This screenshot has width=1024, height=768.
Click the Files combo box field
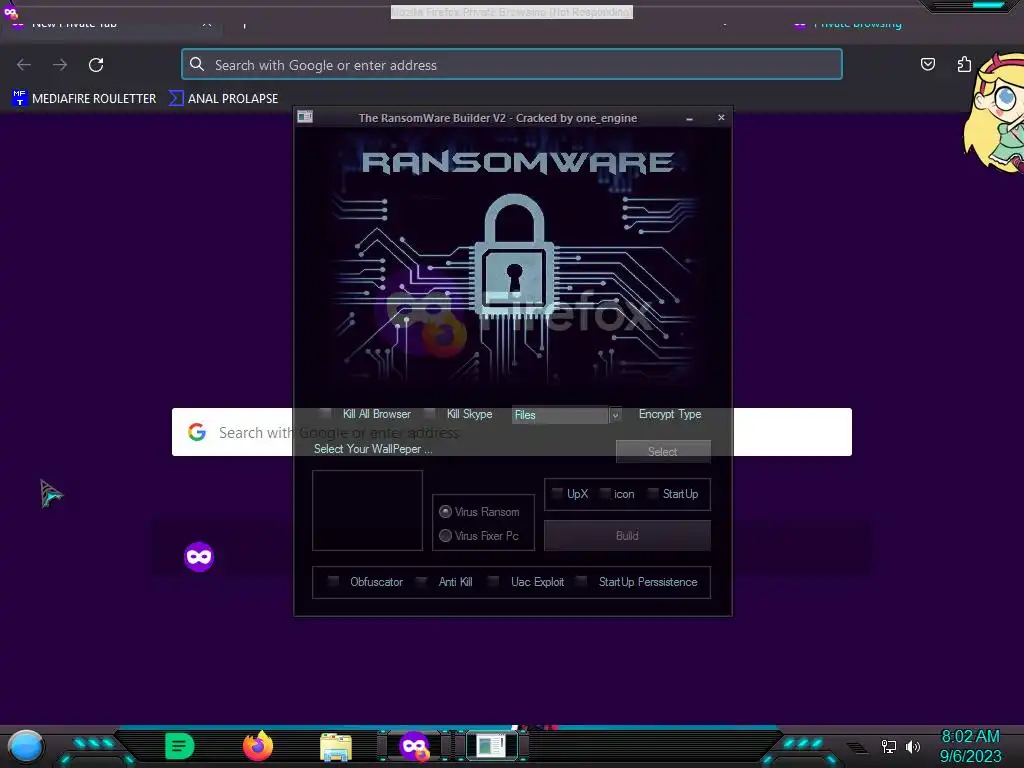tap(560, 415)
